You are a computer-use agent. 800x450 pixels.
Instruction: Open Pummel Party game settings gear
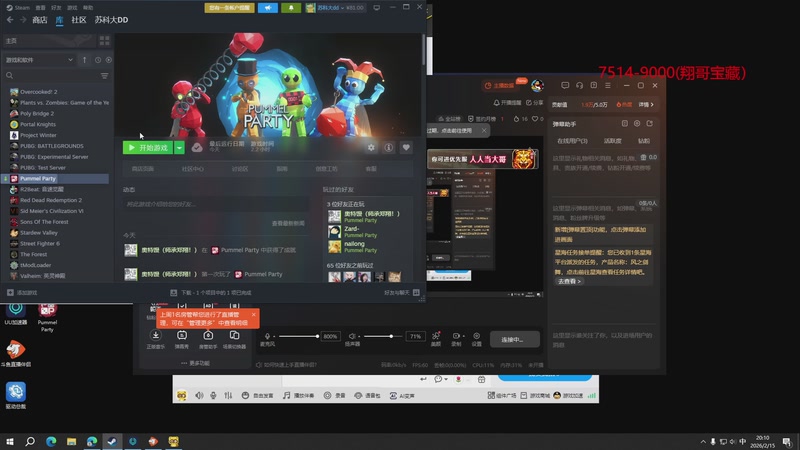point(371,147)
